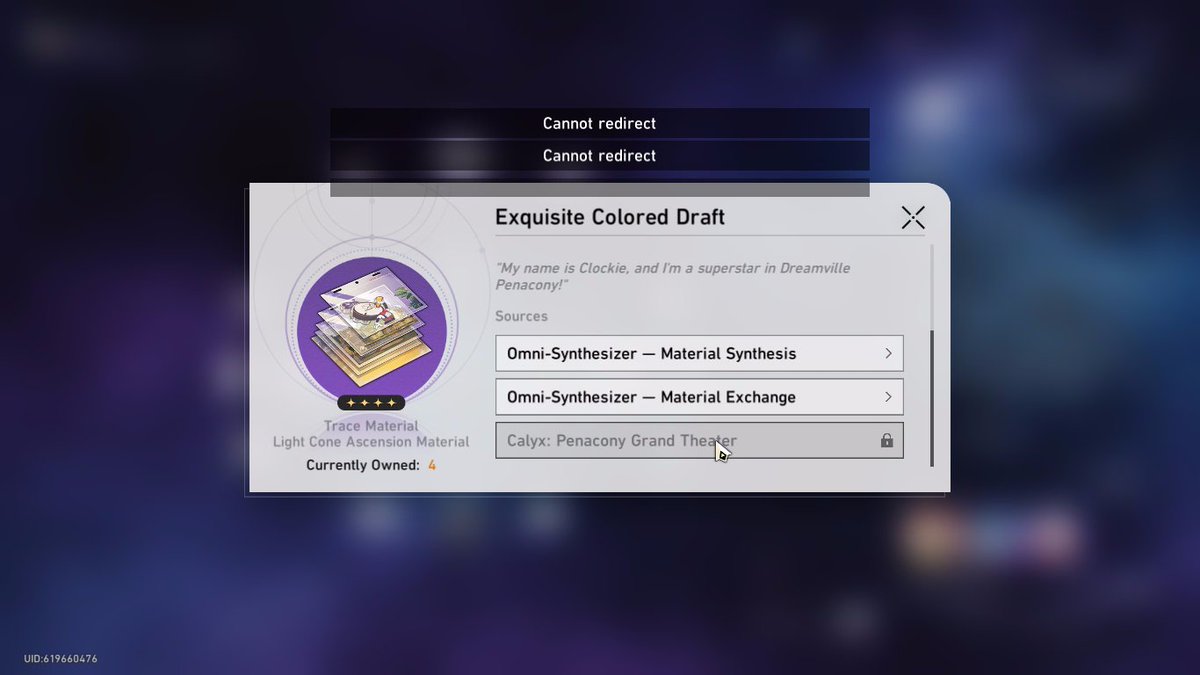The image size is (1200, 675).
Task: Click the 'Sources' heading
Action: click(521, 316)
